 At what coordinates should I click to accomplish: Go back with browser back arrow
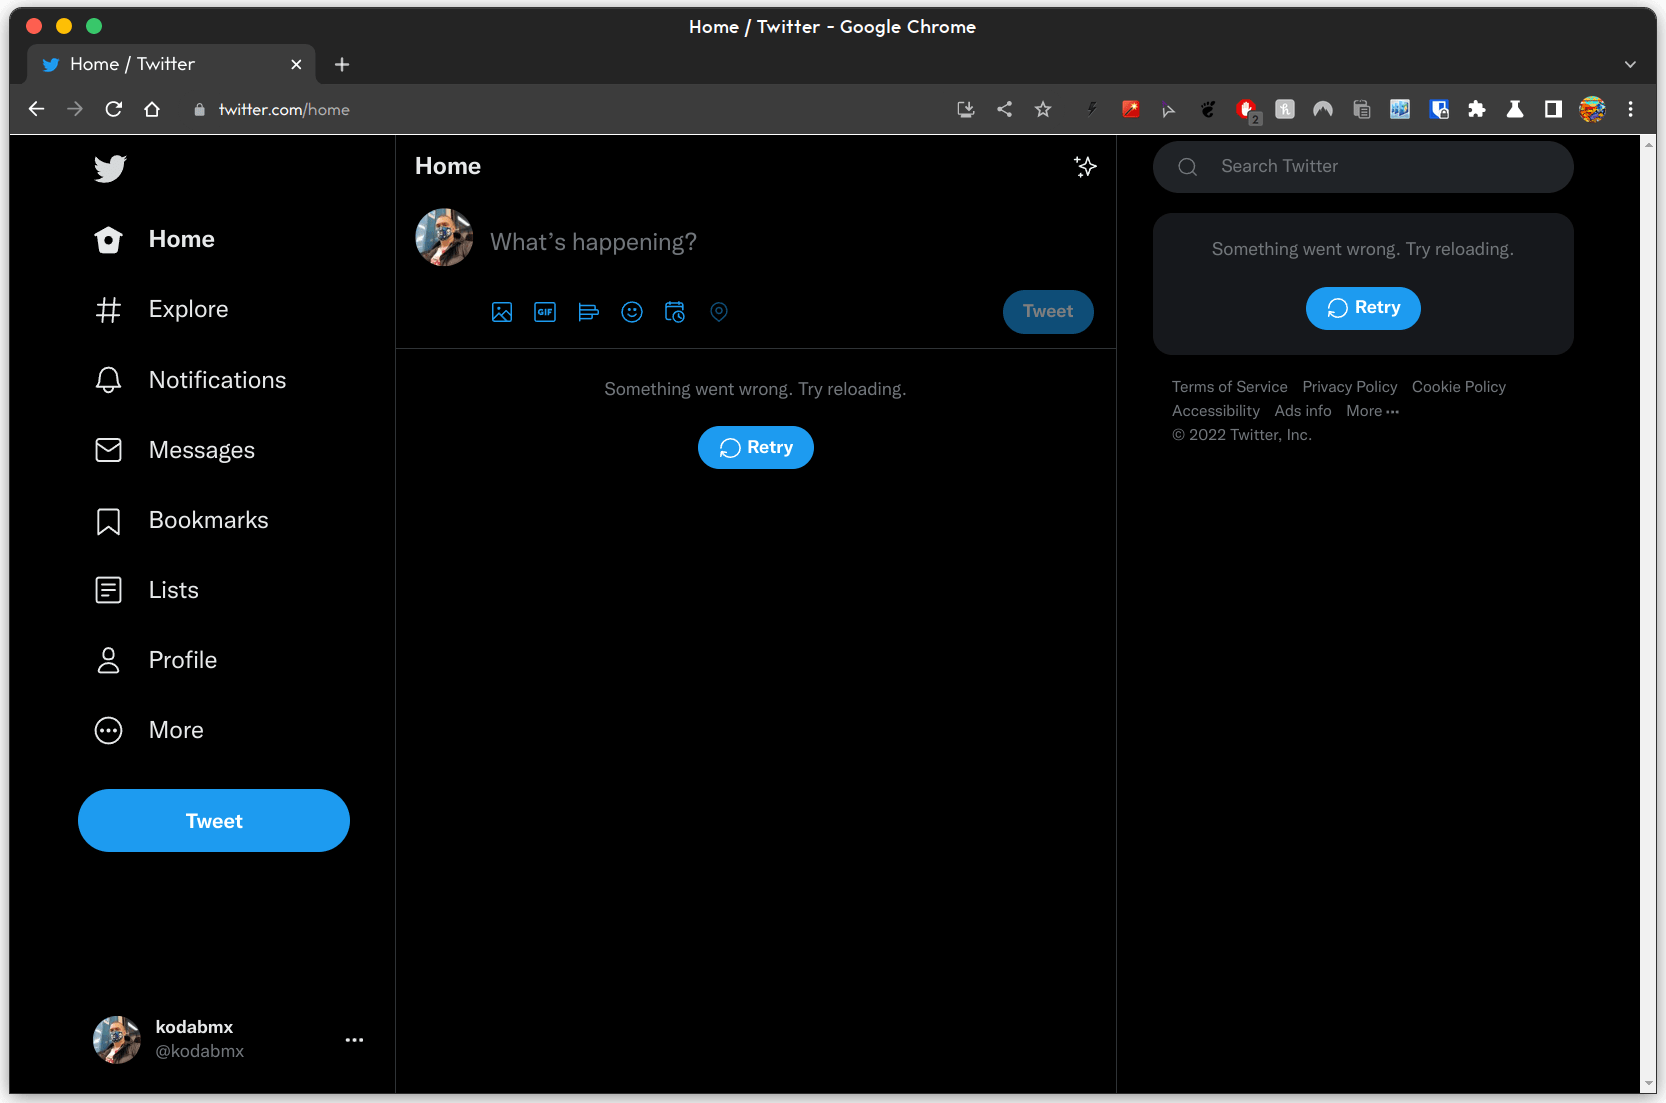(36, 109)
